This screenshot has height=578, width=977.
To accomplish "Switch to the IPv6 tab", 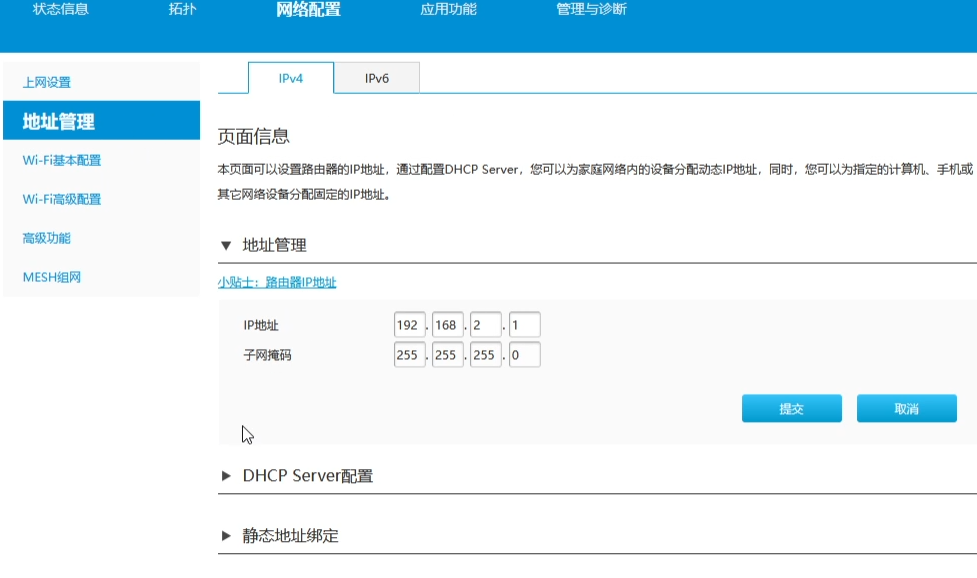I will [x=378, y=76].
